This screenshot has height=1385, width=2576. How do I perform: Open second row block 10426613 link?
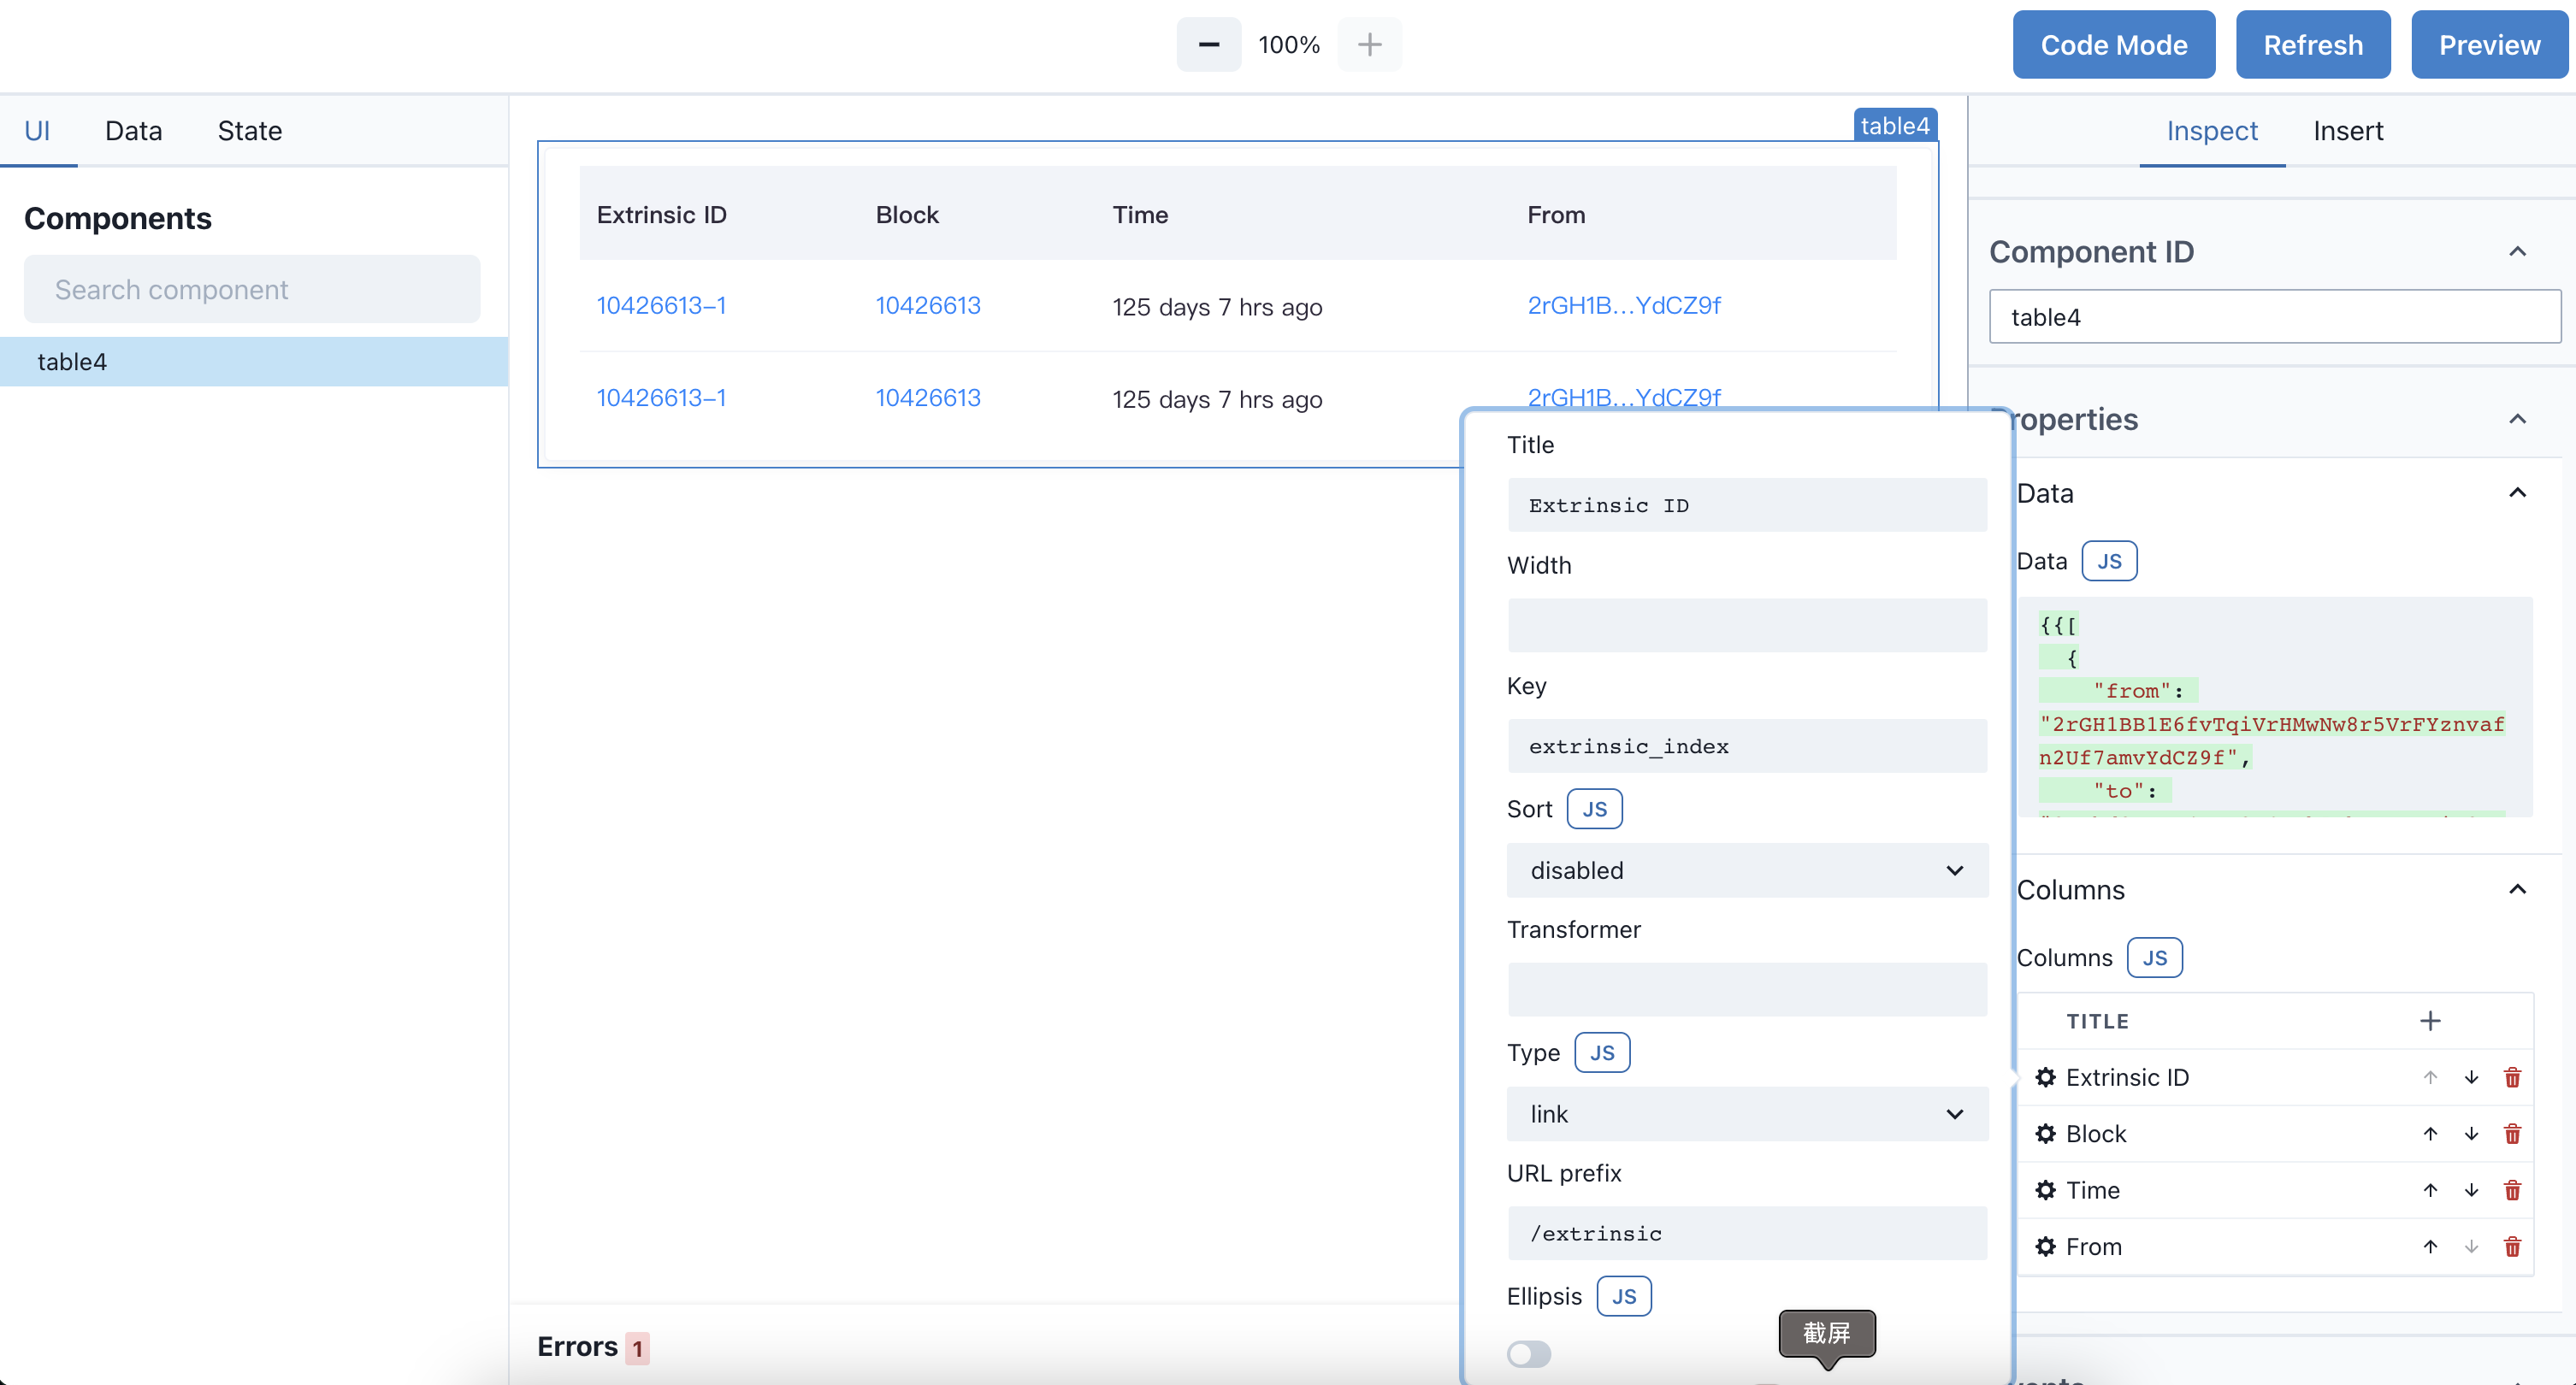coord(928,397)
